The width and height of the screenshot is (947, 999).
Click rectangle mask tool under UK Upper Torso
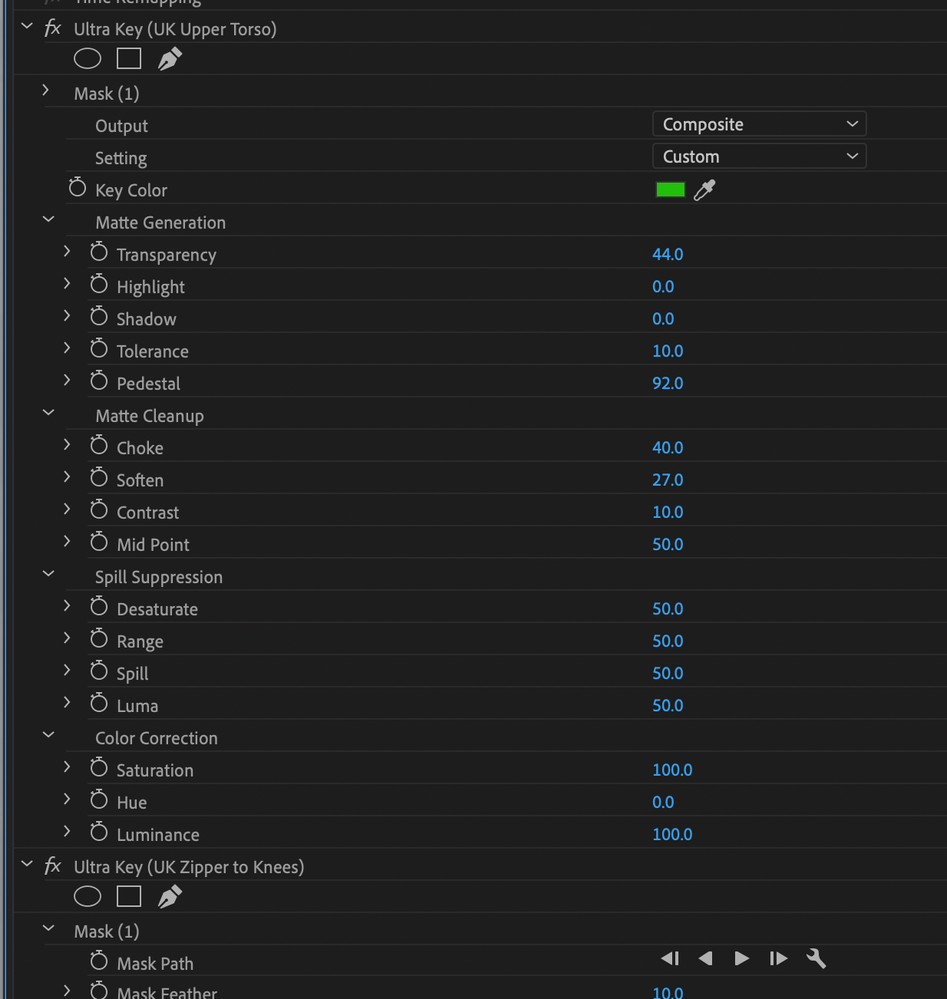[129, 59]
